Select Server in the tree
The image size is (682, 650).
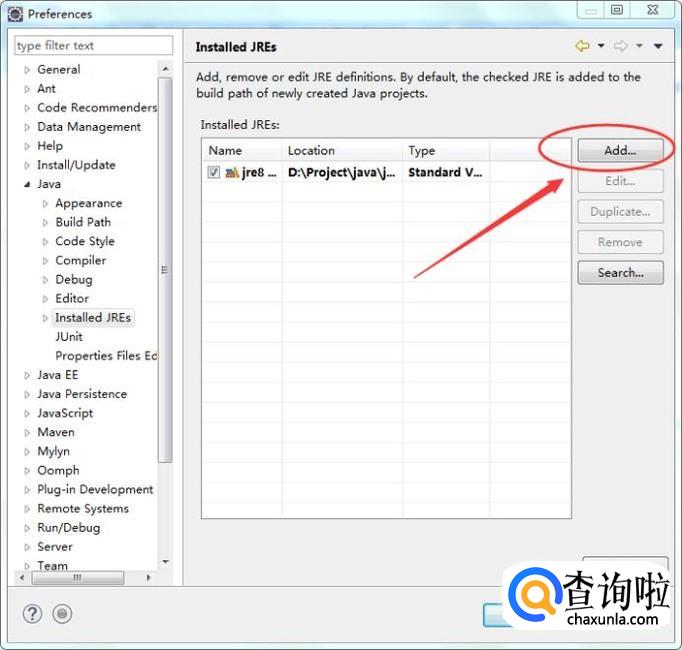pyautogui.click(x=55, y=547)
